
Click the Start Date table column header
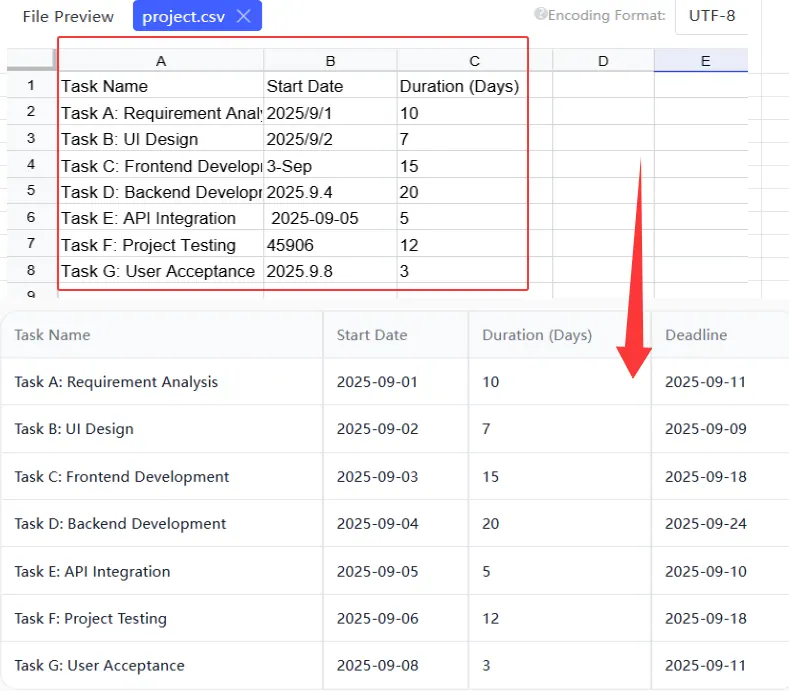coord(371,335)
